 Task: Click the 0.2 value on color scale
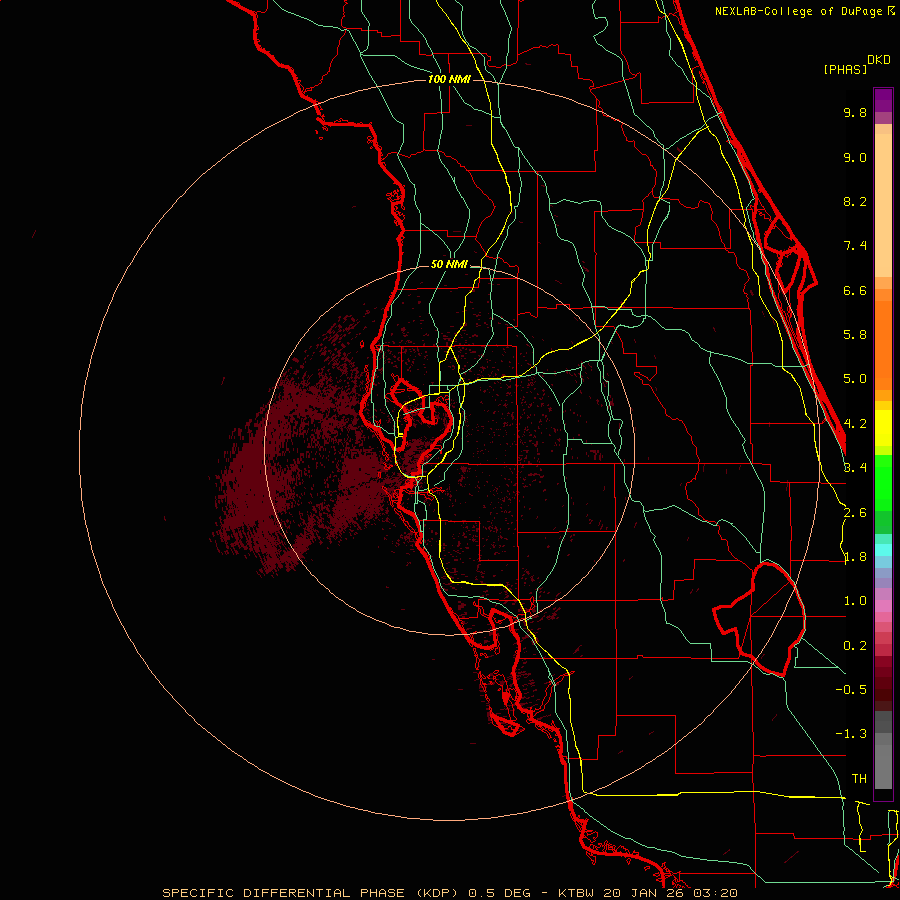click(x=855, y=646)
